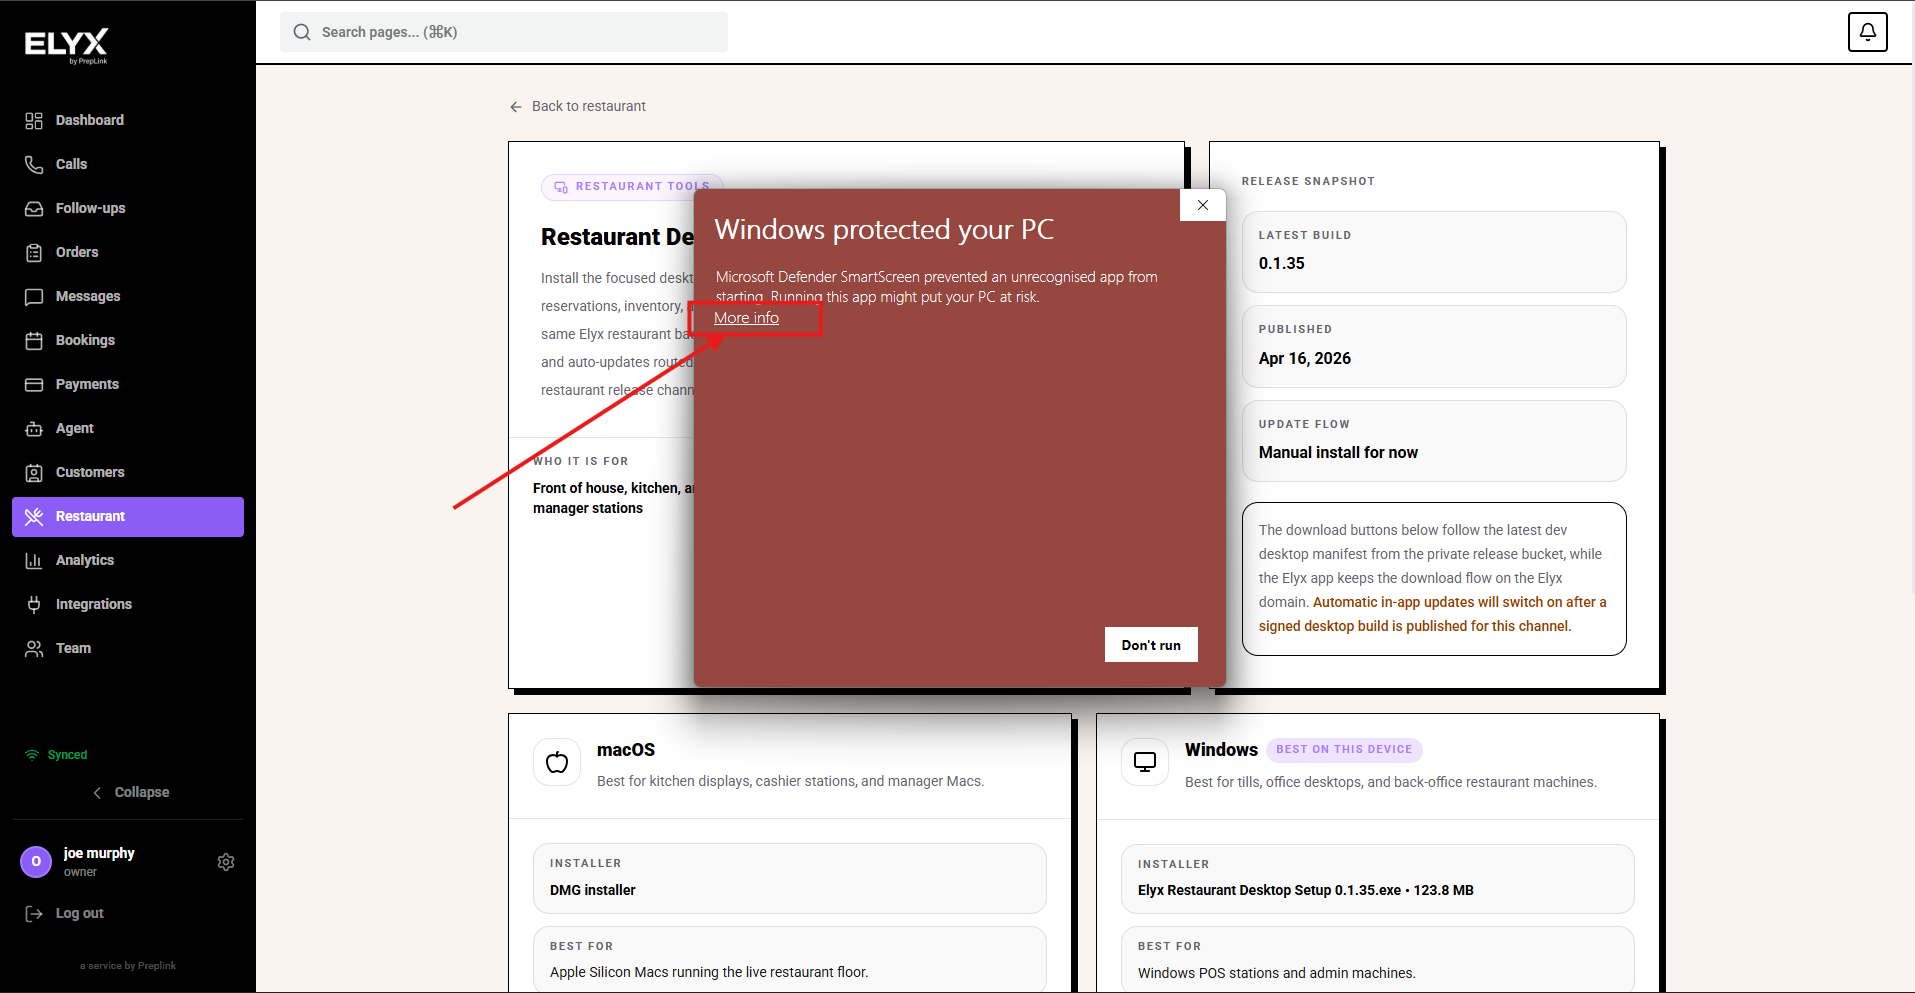Click the Customers contact icon
The width and height of the screenshot is (1915, 993).
coord(34,473)
